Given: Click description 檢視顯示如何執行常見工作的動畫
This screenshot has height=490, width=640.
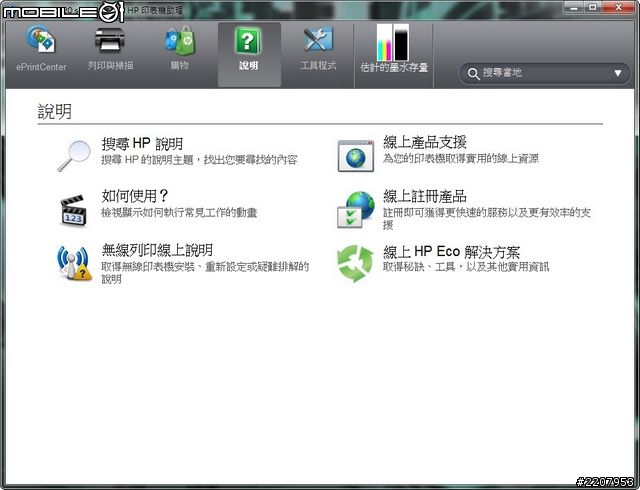Looking at the screenshot, I should tap(179, 212).
